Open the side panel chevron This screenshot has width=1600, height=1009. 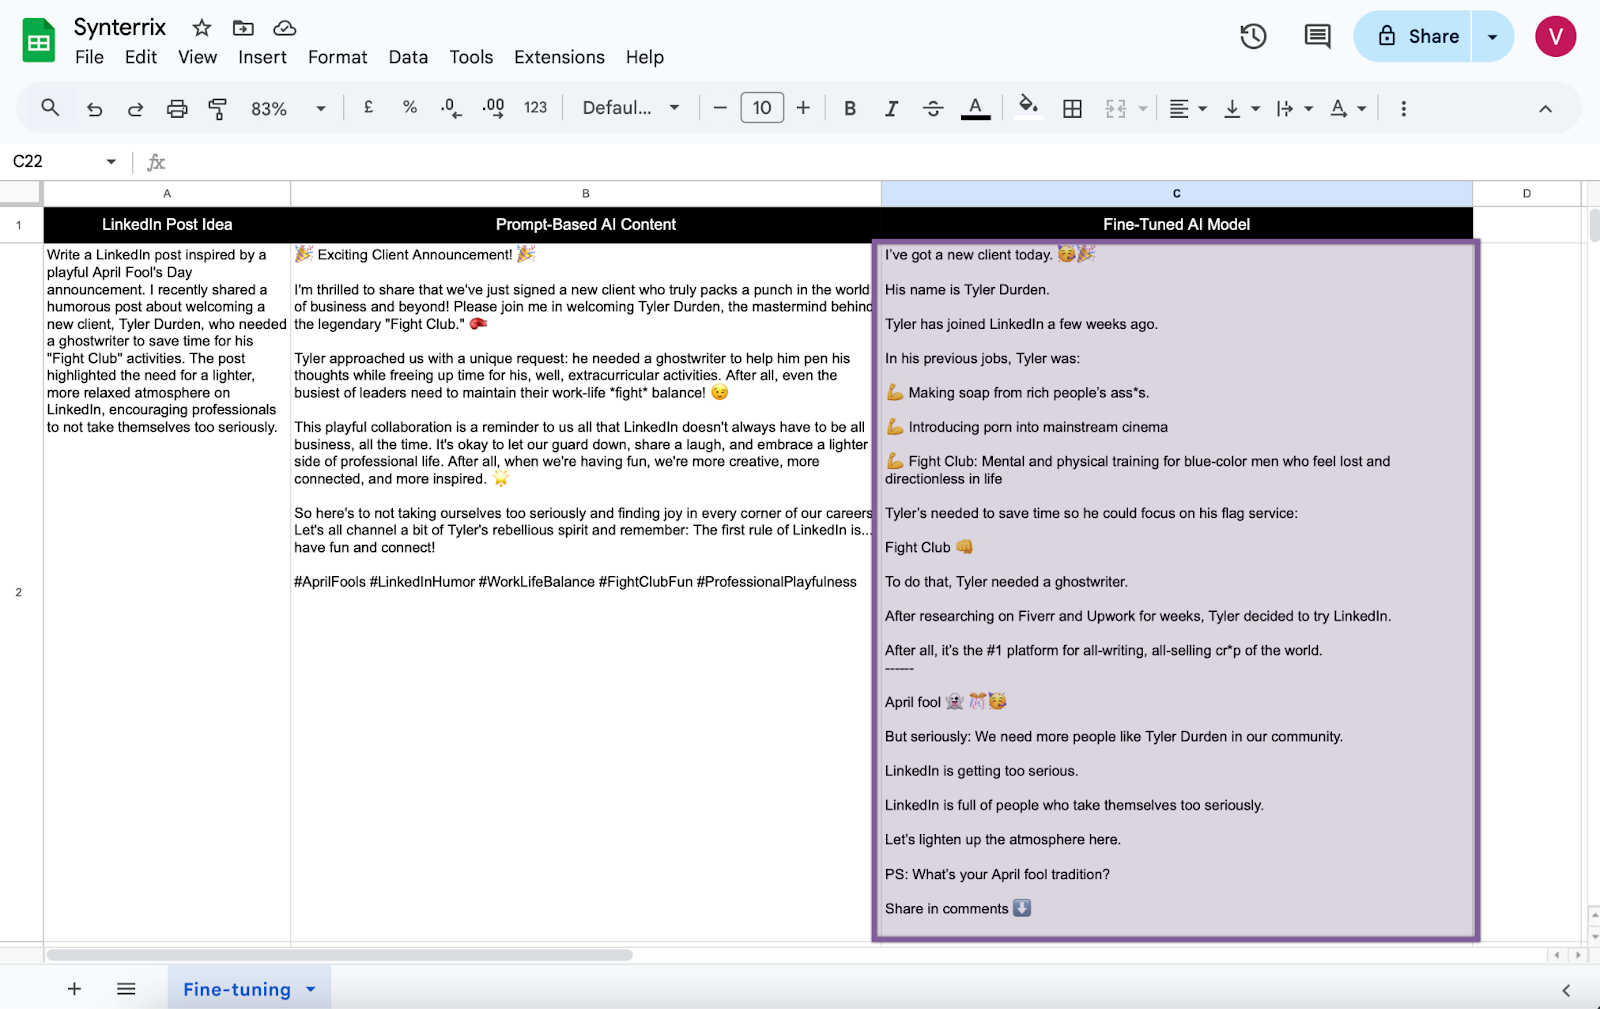pyautogui.click(x=1566, y=990)
